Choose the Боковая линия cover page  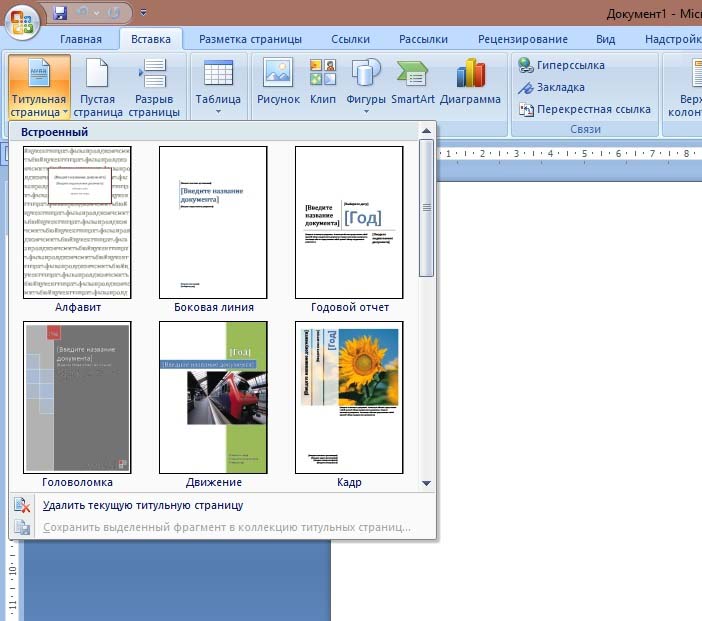[x=213, y=222]
